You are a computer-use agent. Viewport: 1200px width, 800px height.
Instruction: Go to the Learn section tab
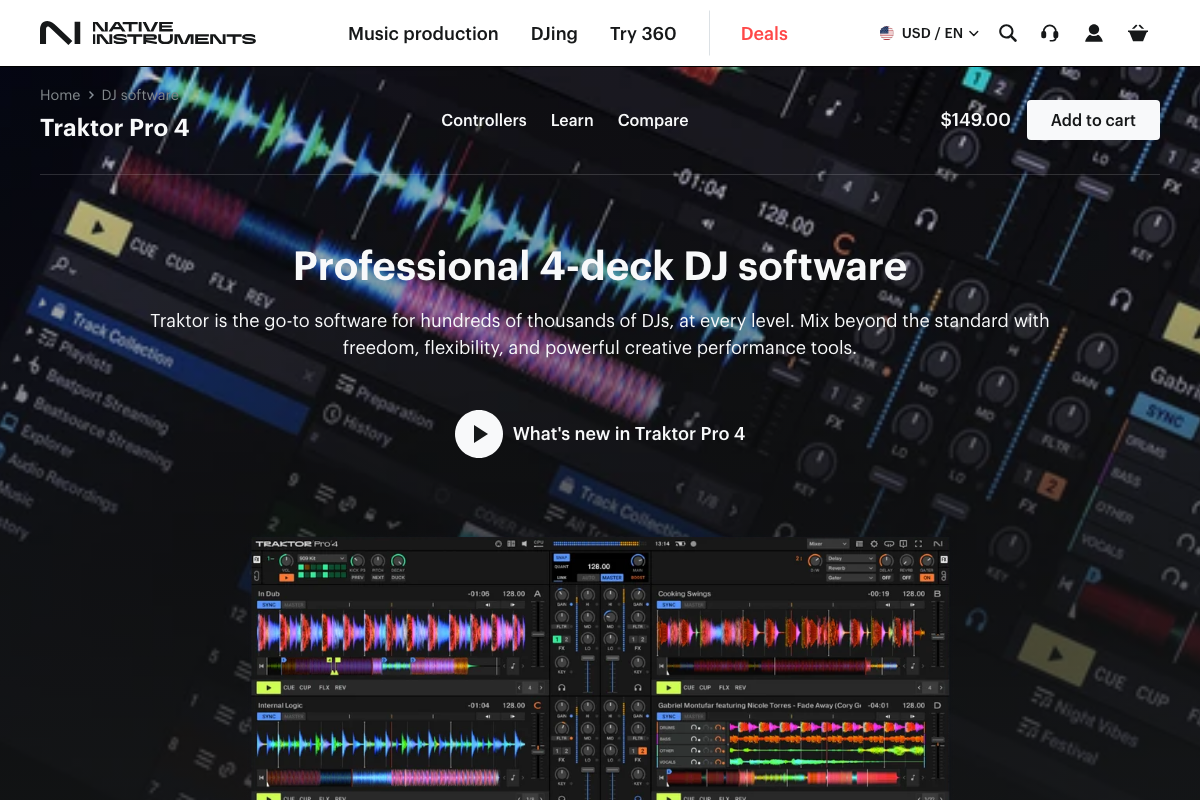(x=572, y=120)
